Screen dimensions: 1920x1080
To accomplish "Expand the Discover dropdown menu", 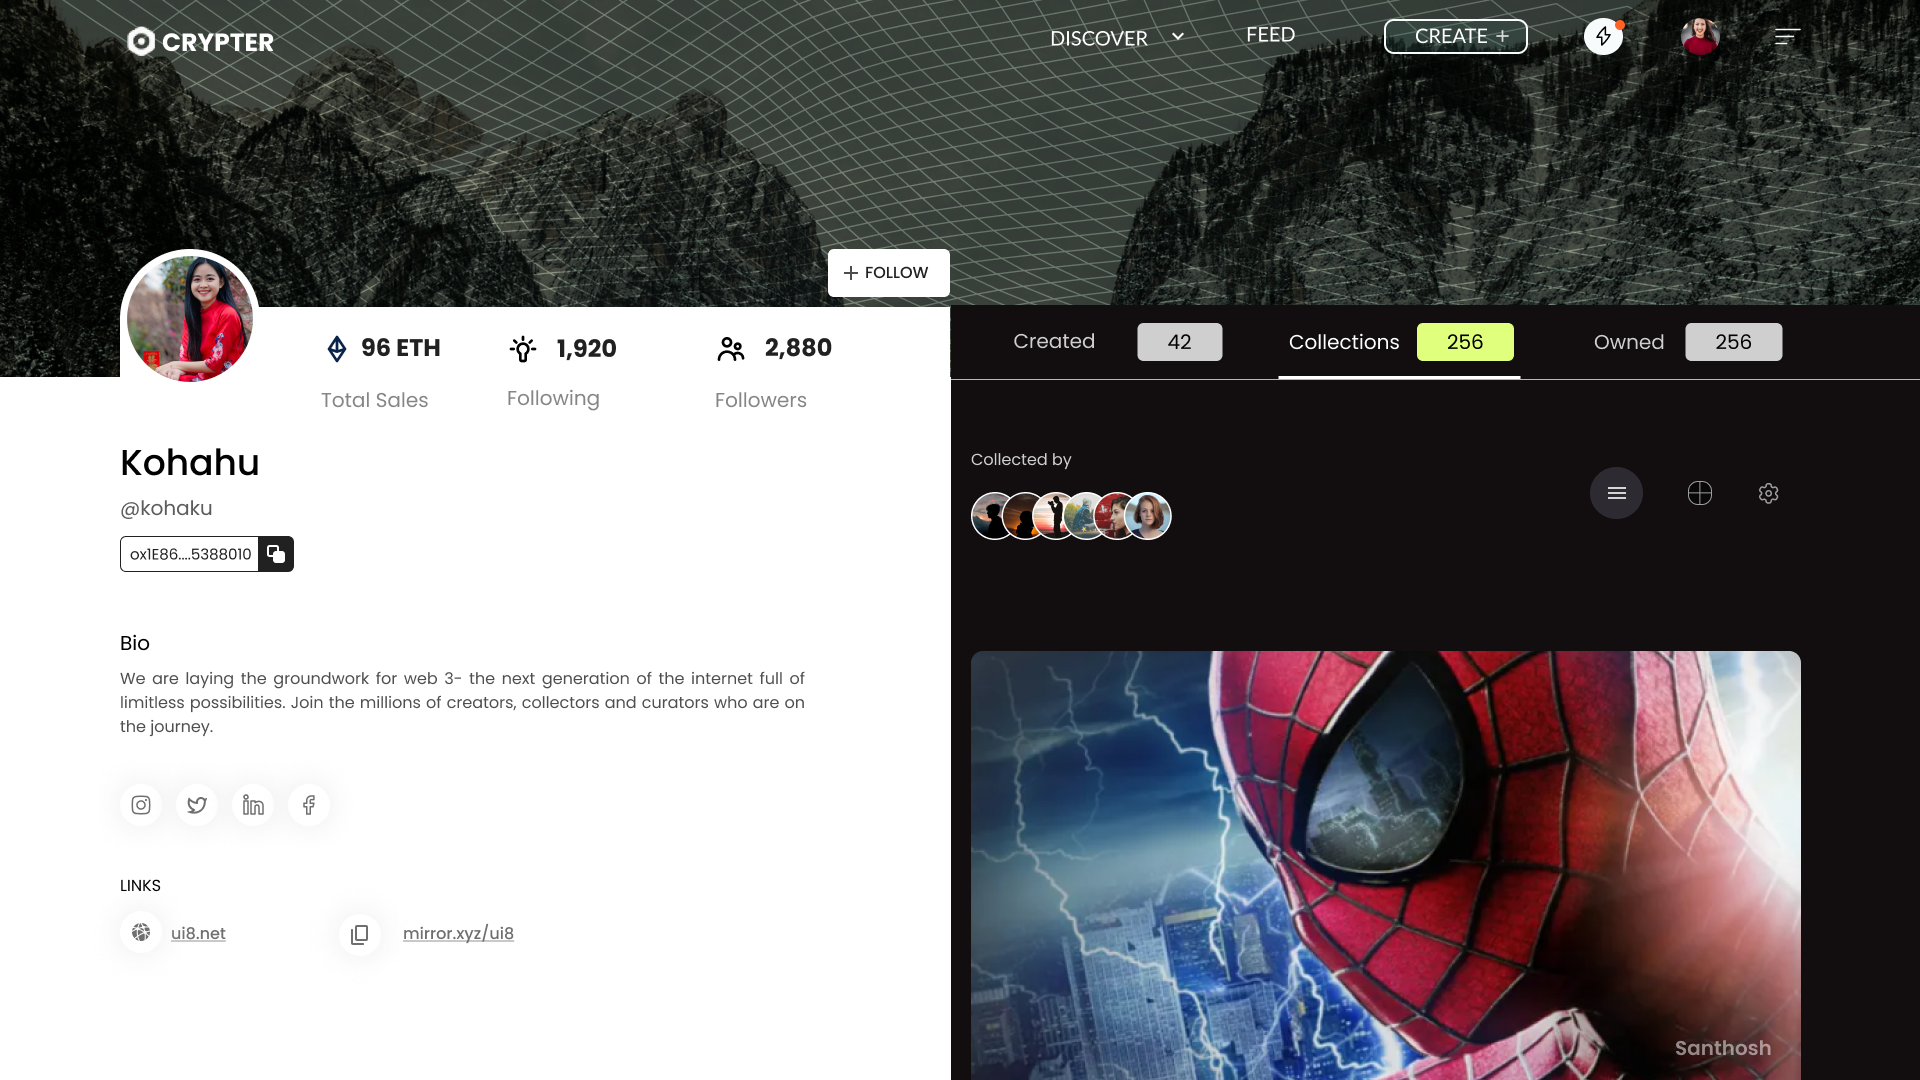I will click(x=1176, y=36).
